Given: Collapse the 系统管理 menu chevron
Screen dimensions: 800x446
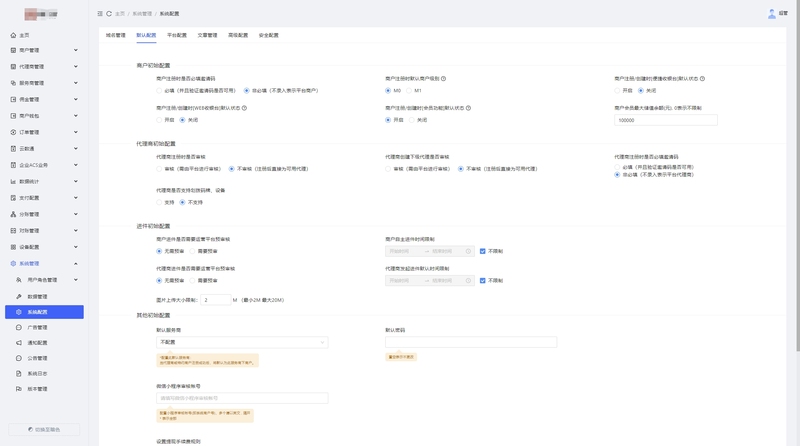Looking at the screenshot, I should [x=76, y=263].
